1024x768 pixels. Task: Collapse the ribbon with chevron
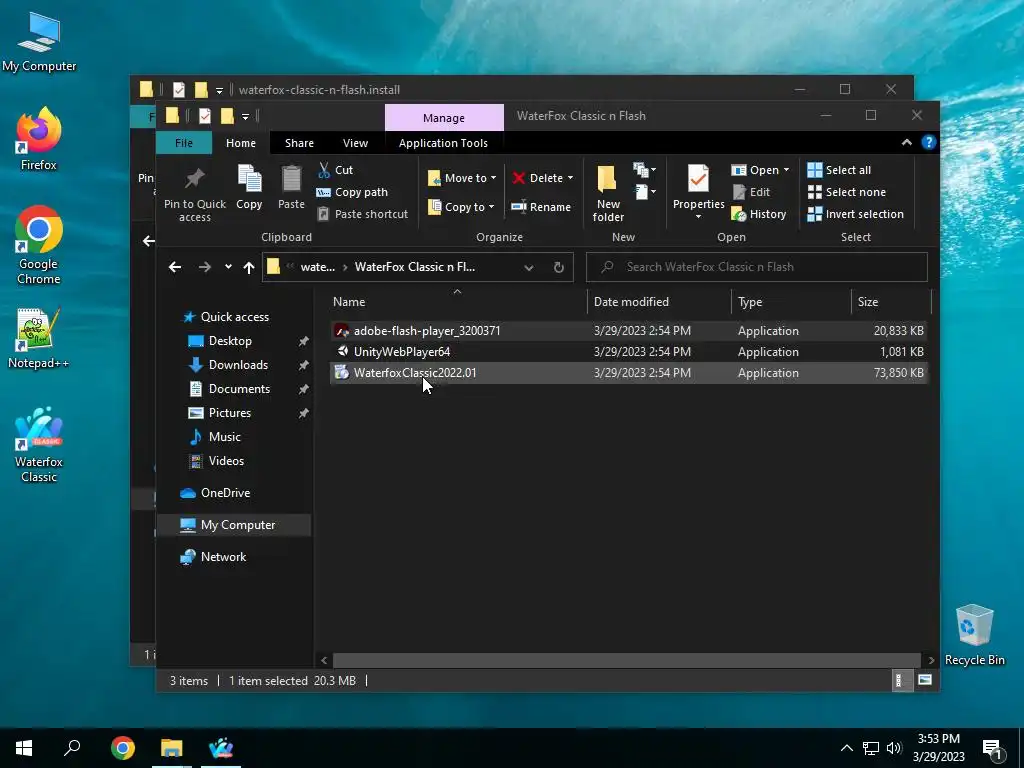906,142
